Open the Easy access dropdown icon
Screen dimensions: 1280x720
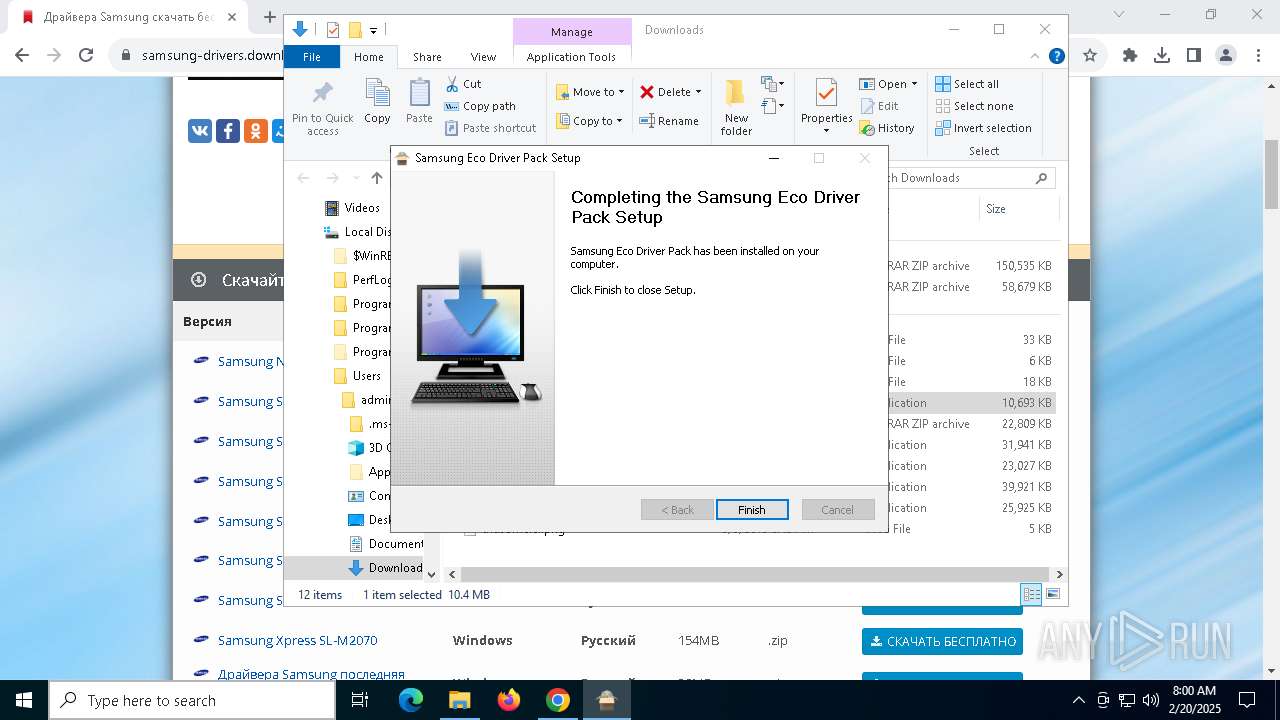tap(773, 105)
